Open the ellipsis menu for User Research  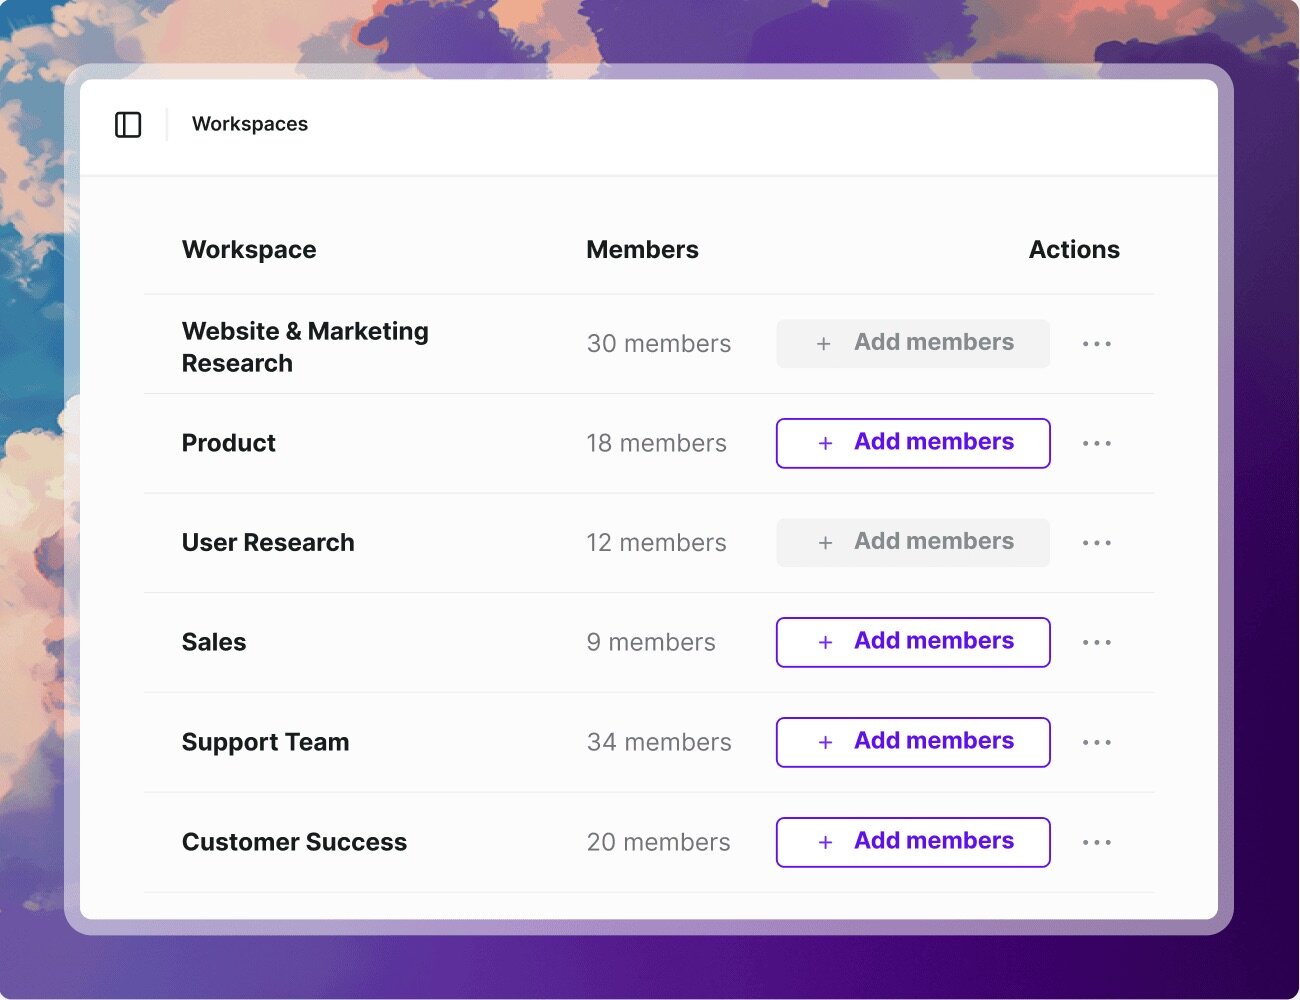[x=1097, y=543]
